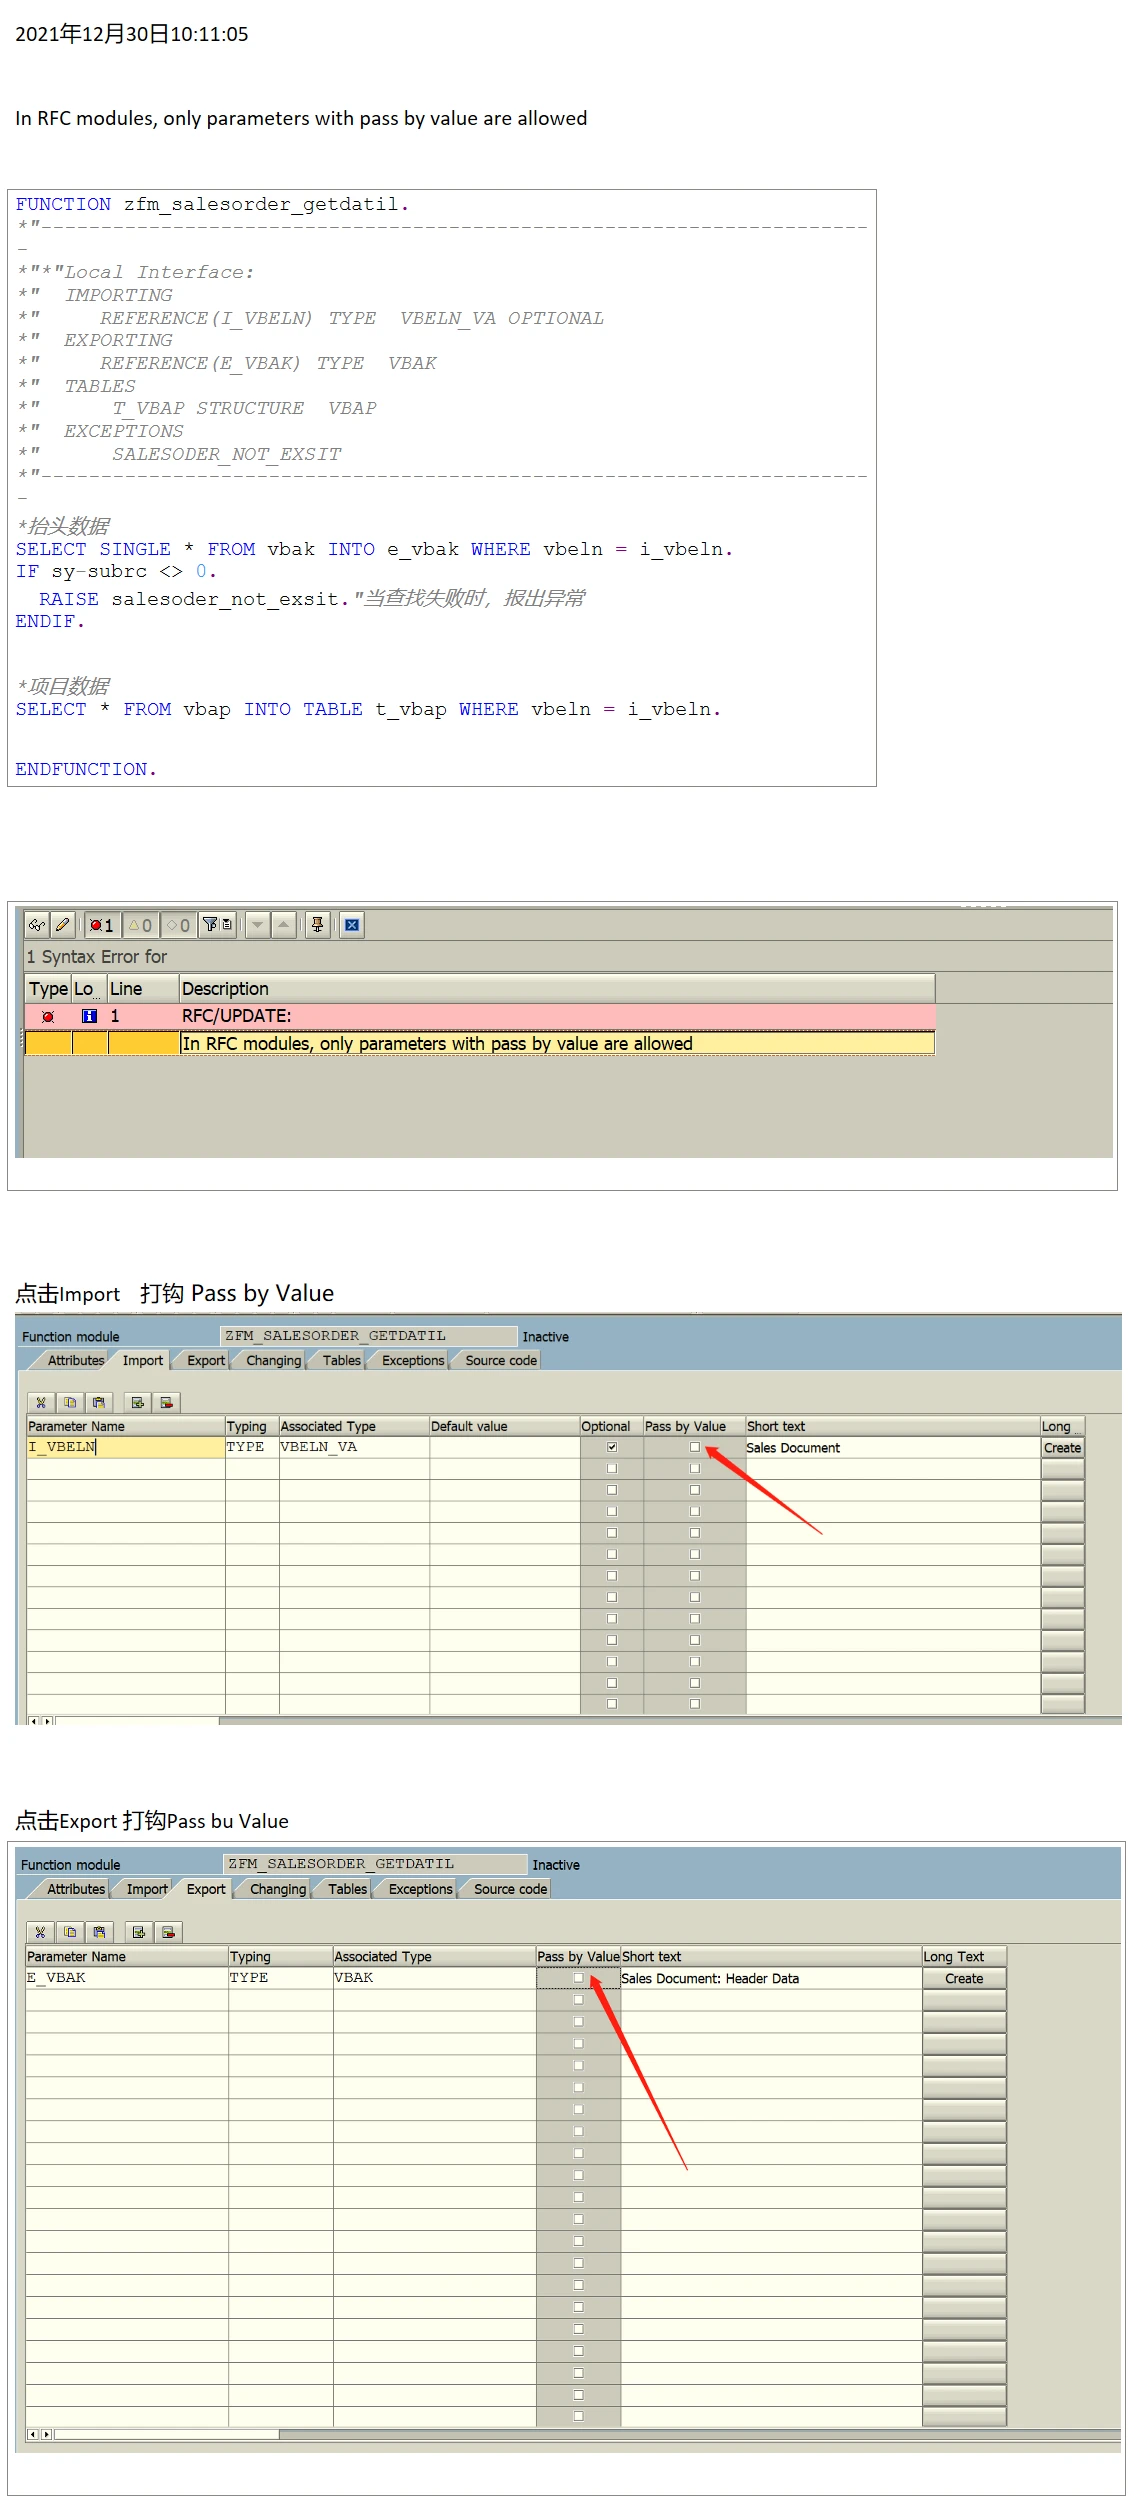Screen dimensions: 1129x2512
Task: Click the Line column header in the error list
Action: 143,988
